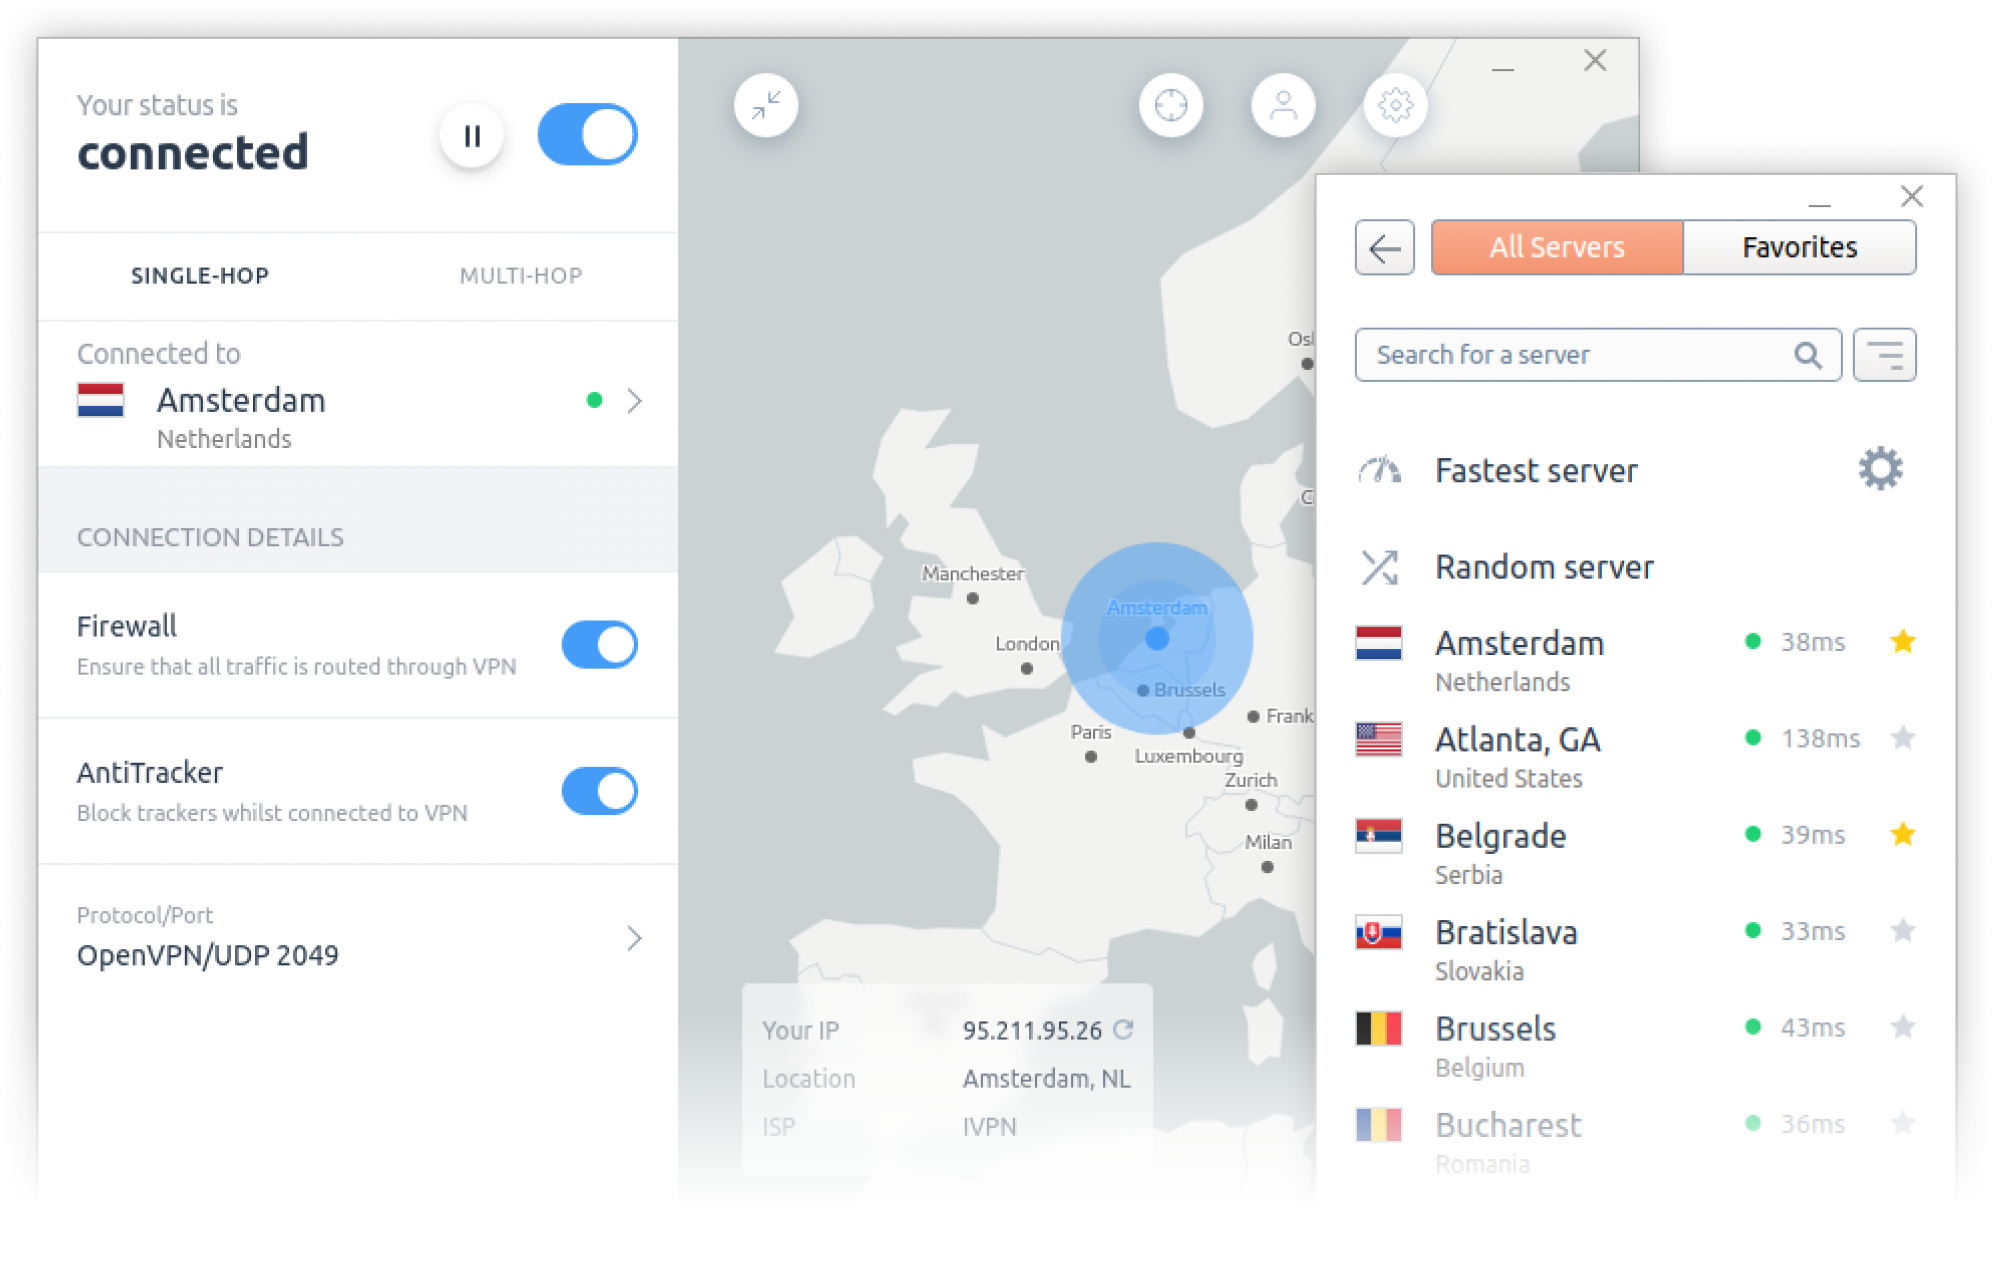Center the map on your location
The image size is (1992, 1280).
[1171, 105]
